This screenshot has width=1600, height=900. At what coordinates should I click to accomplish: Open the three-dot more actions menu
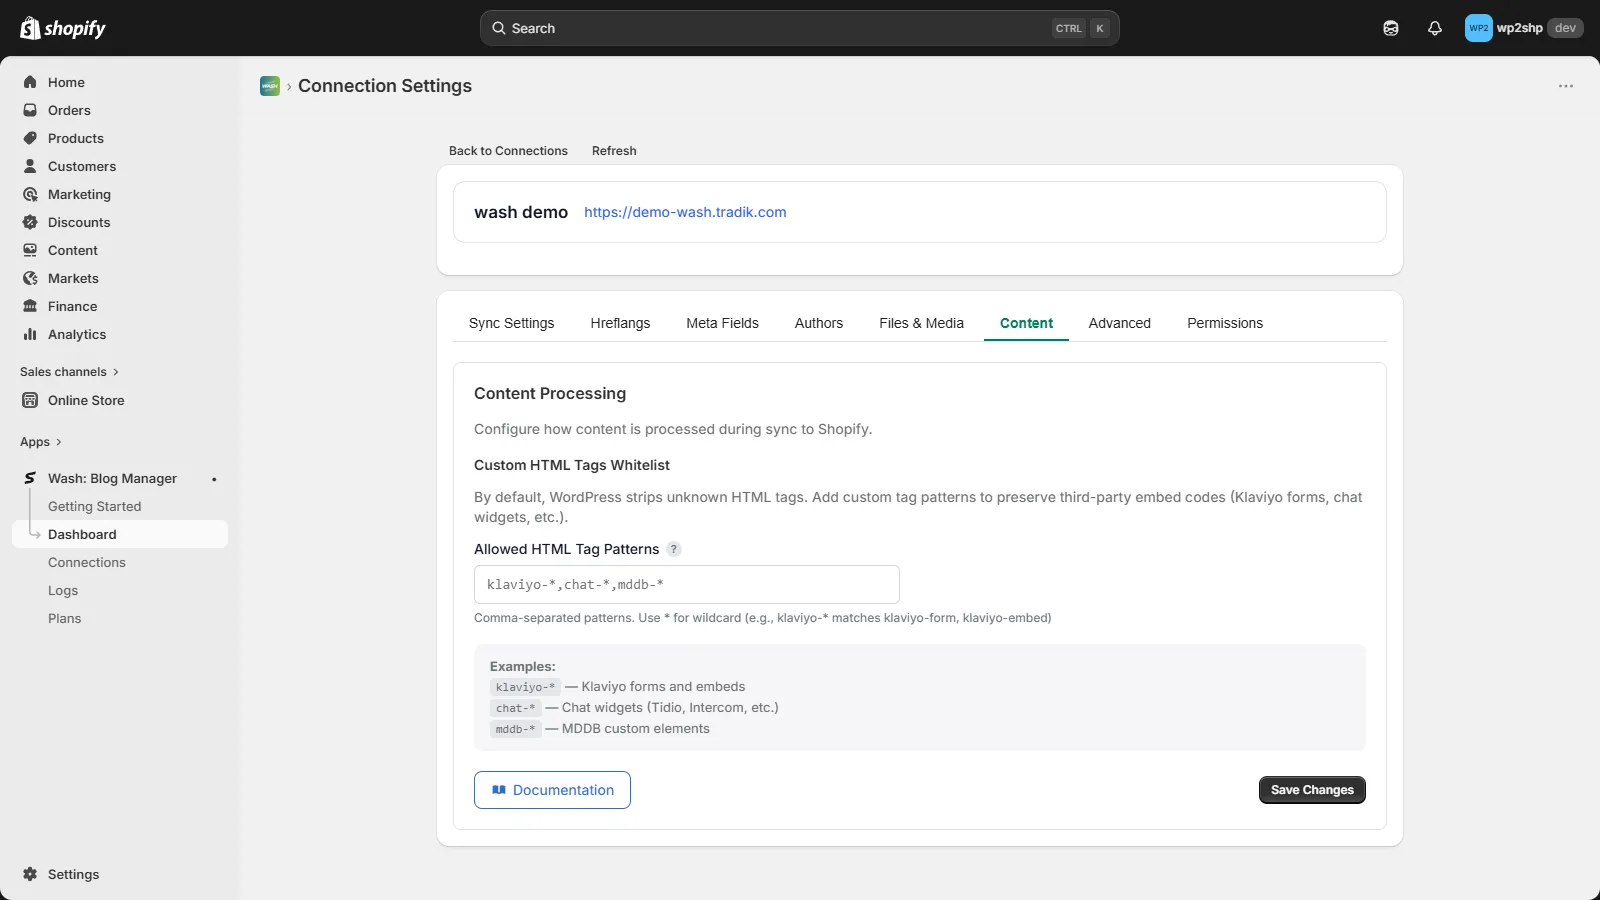(x=1566, y=86)
